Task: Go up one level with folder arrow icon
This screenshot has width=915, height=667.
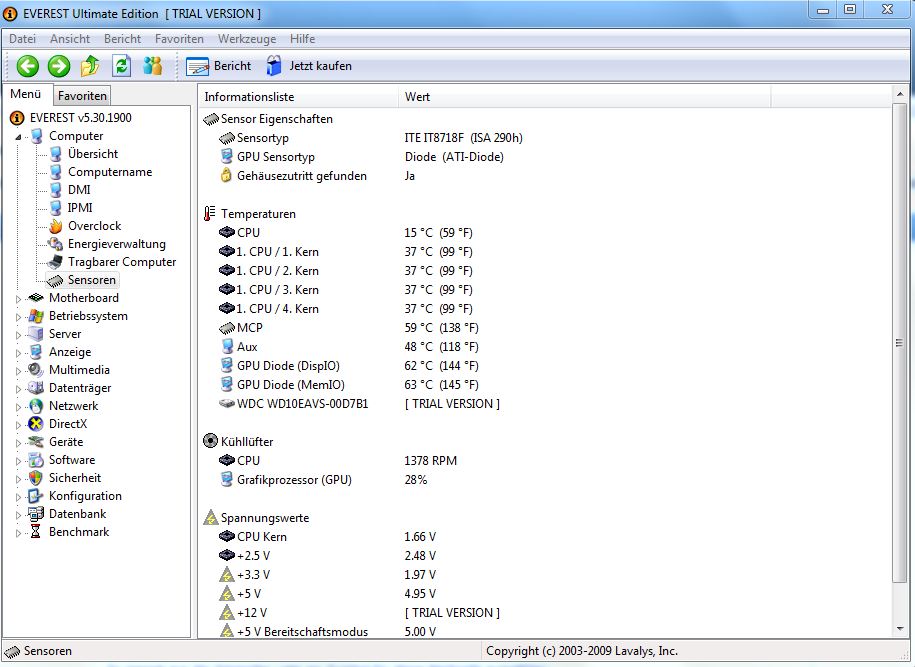Action: pyautogui.click(x=90, y=66)
